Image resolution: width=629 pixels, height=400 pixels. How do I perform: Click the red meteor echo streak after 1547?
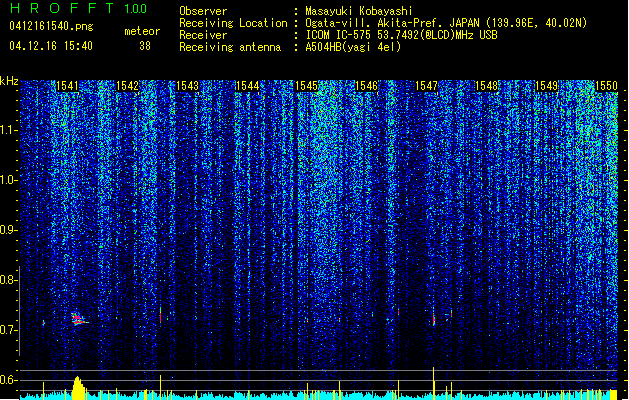pyautogui.click(x=434, y=320)
